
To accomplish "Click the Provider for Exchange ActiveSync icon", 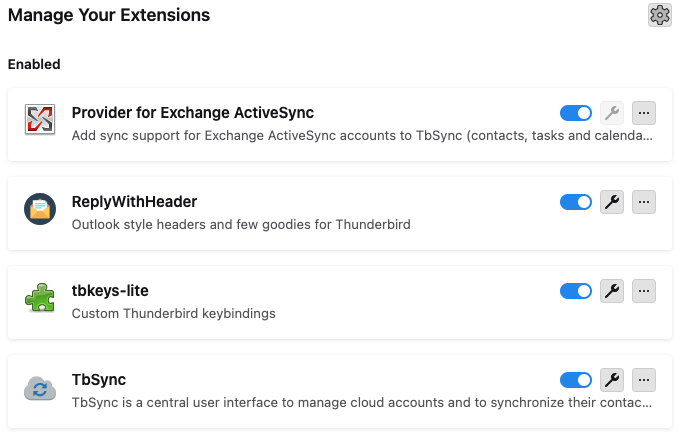I will click(x=40, y=121).
